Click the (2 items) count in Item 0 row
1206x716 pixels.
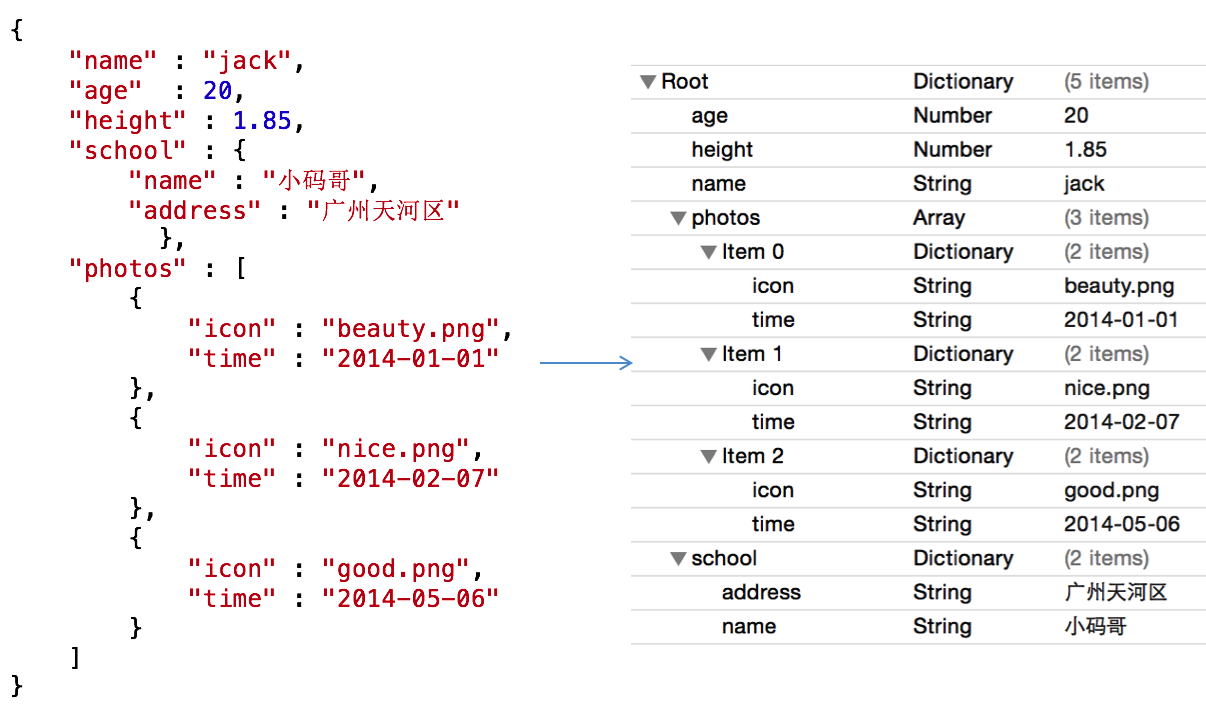coord(1106,252)
